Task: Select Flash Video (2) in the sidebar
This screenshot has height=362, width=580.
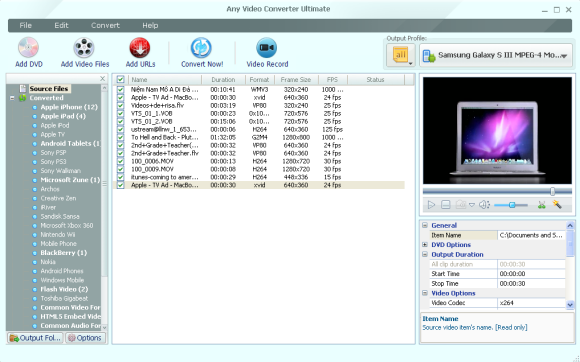Action: (x=64, y=289)
